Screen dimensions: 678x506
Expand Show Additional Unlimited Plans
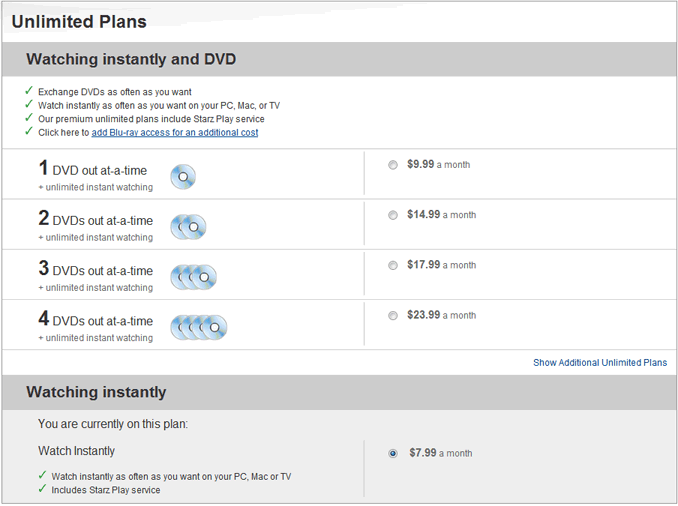600,362
